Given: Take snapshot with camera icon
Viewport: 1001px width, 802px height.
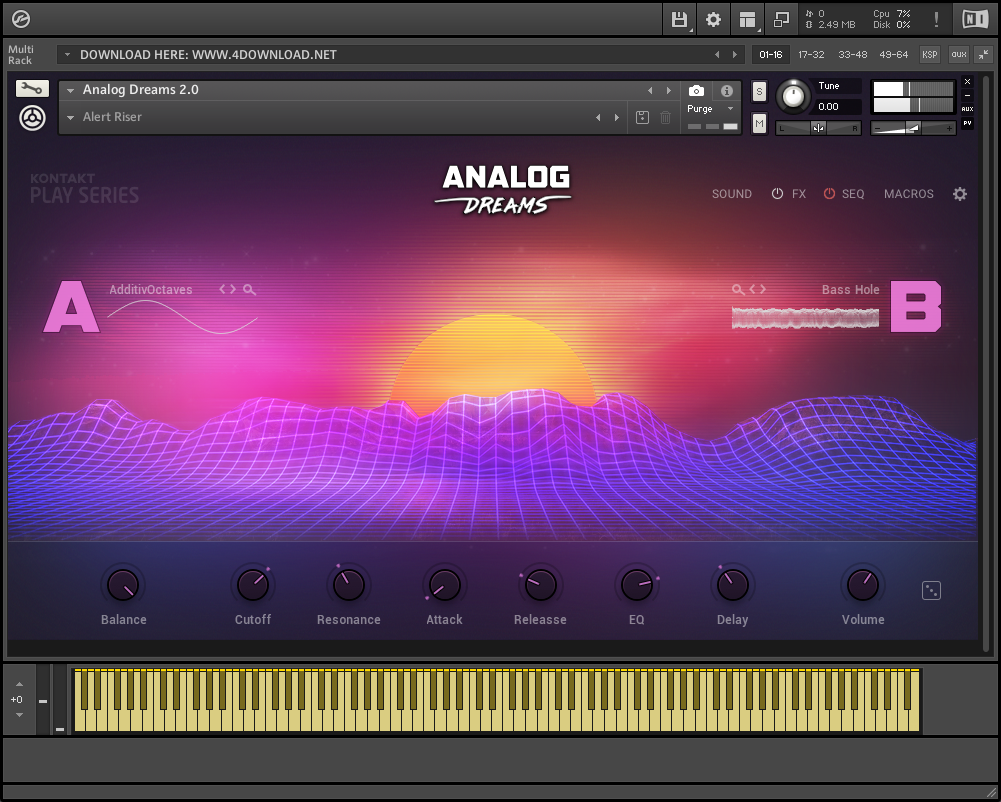Looking at the screenshot, I should point(696,91).
